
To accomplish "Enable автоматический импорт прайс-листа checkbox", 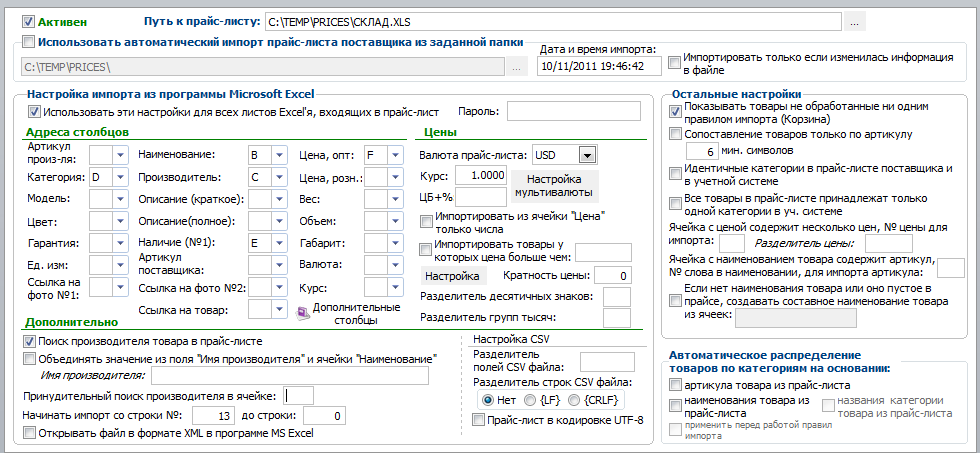I will pos(28,42).
